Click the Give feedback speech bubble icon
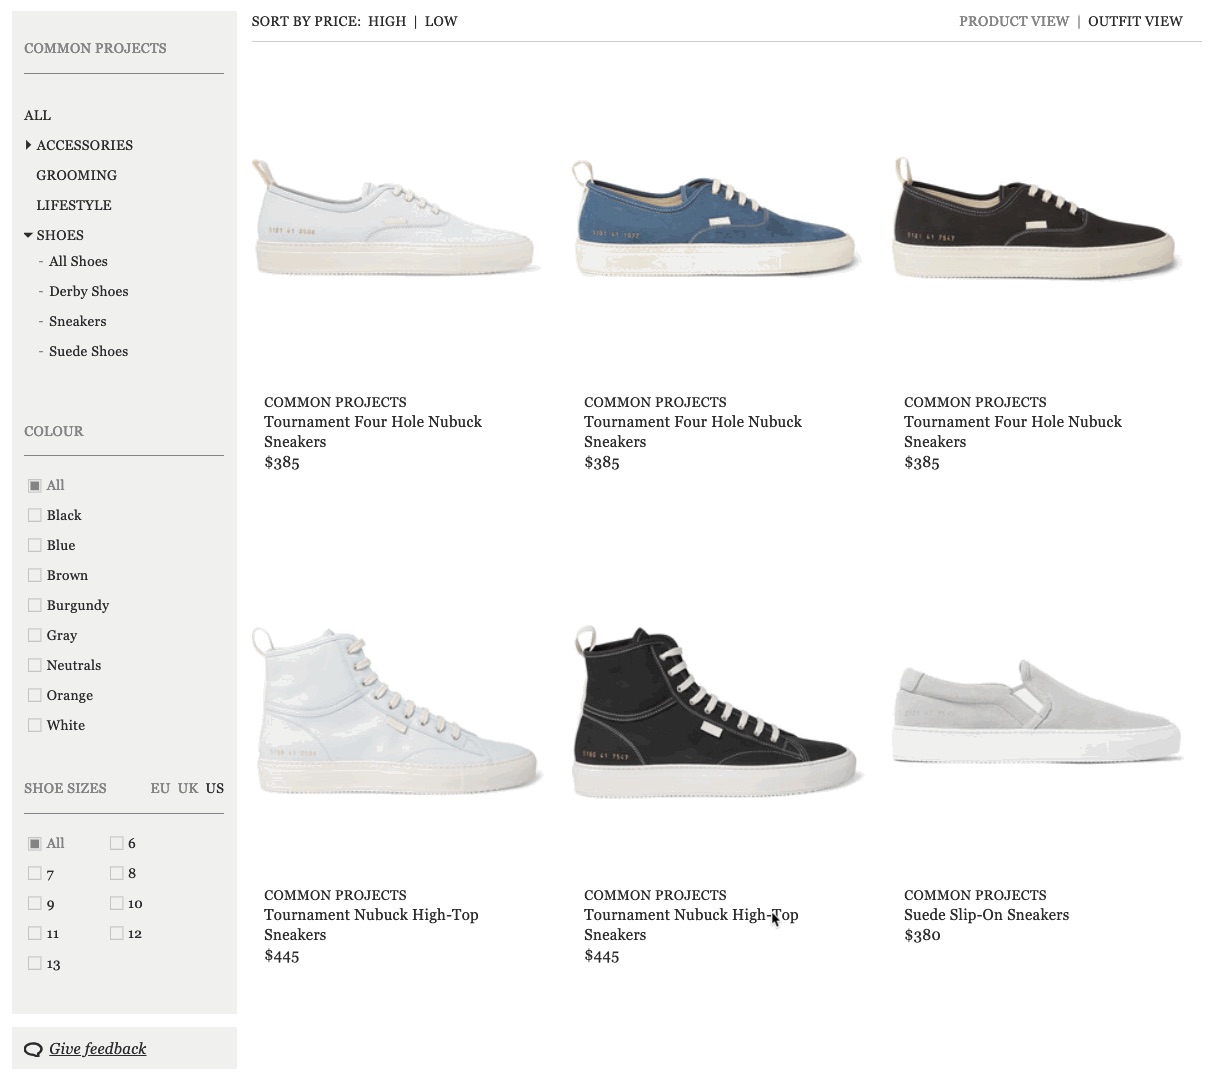 33,1049
